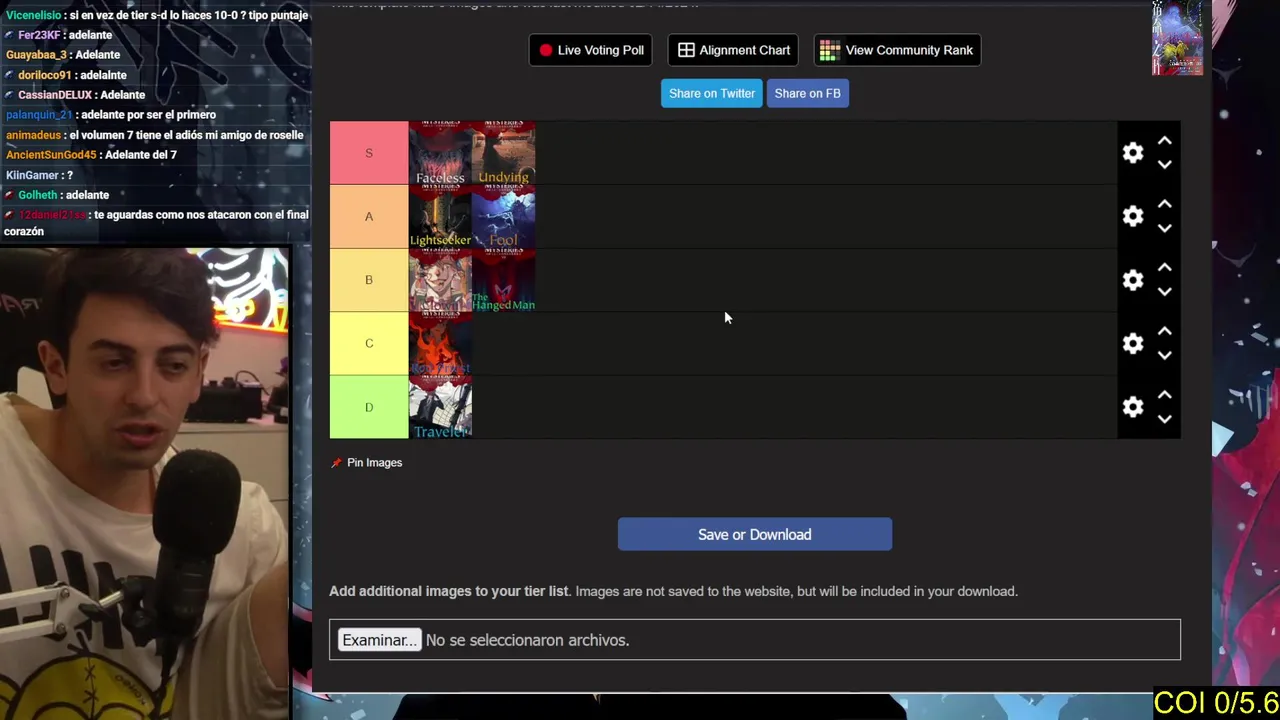The width and height of the screenshot is (1280, 720).
Task: Open settings gear for B tier row
Action: click(1132, 280)
